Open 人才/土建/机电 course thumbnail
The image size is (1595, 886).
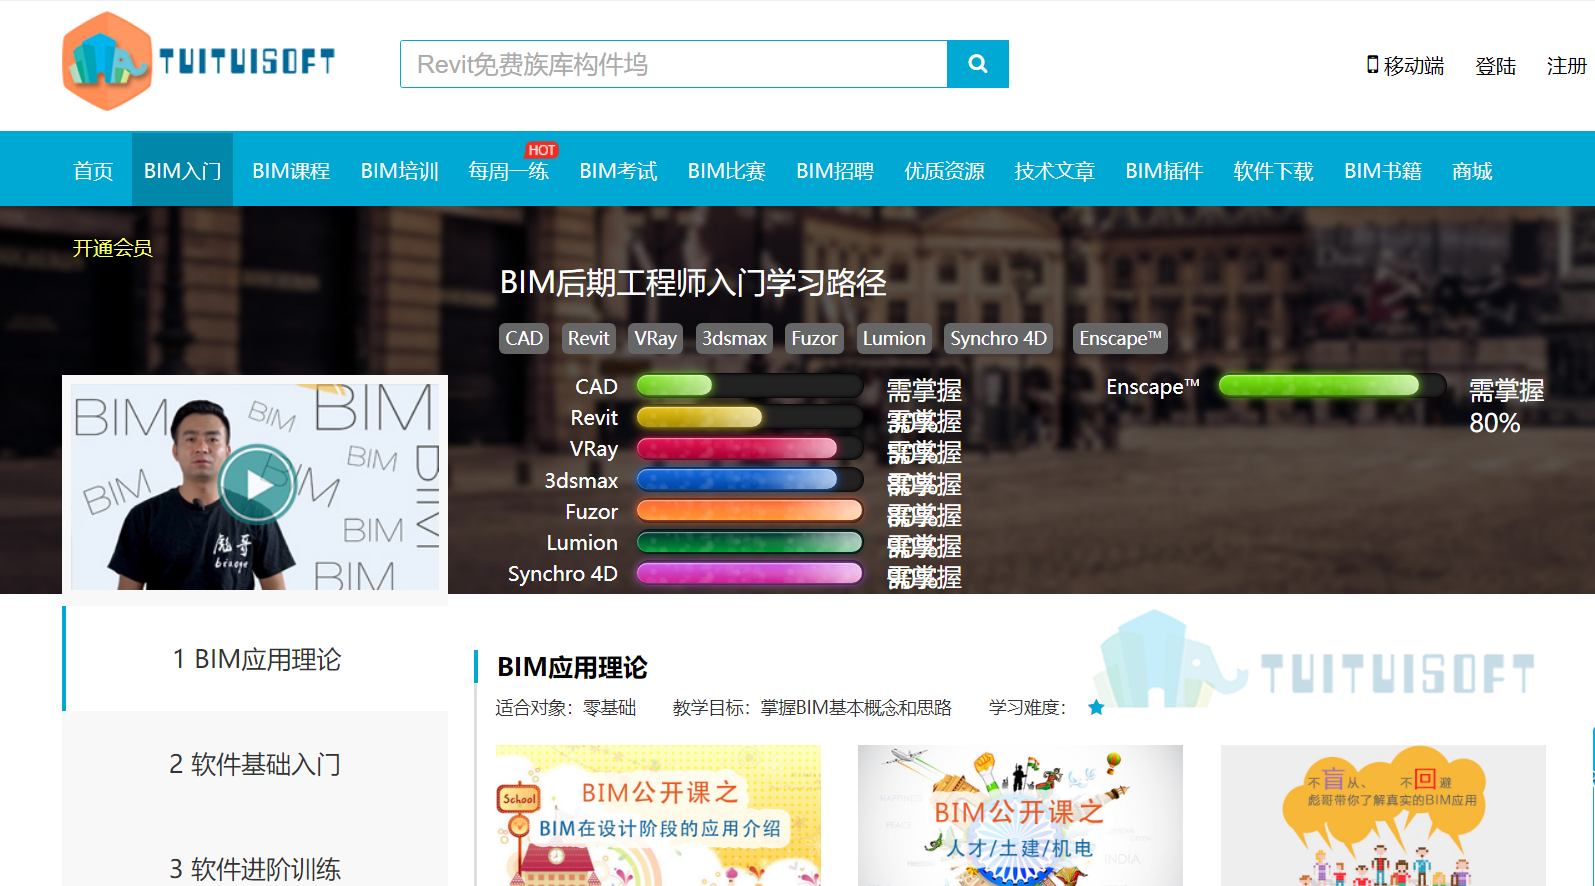[x=1020, y=815]
